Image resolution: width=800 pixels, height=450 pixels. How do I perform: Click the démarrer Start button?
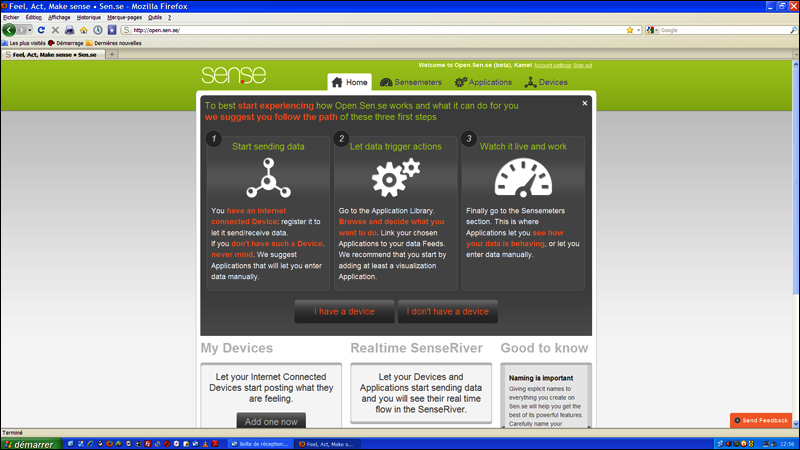[31, 444]
